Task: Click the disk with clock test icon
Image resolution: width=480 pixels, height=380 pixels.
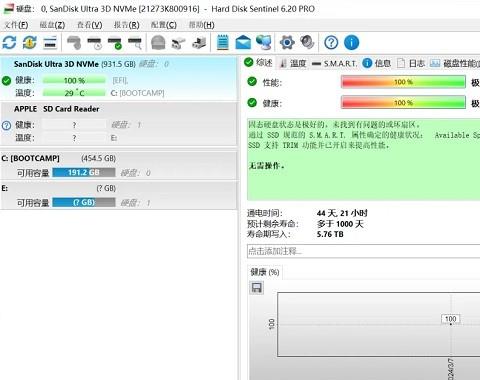Action: pos(94,43)
